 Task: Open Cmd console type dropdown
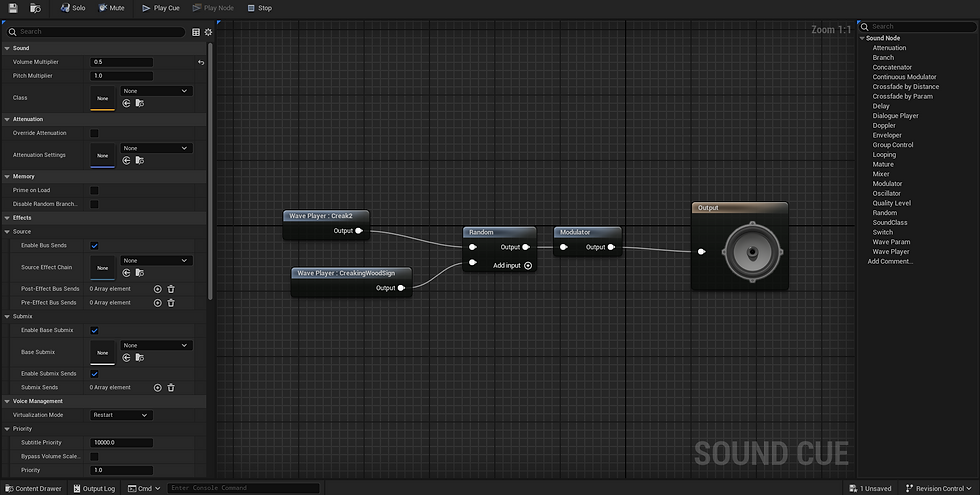(x=144, y=489)
